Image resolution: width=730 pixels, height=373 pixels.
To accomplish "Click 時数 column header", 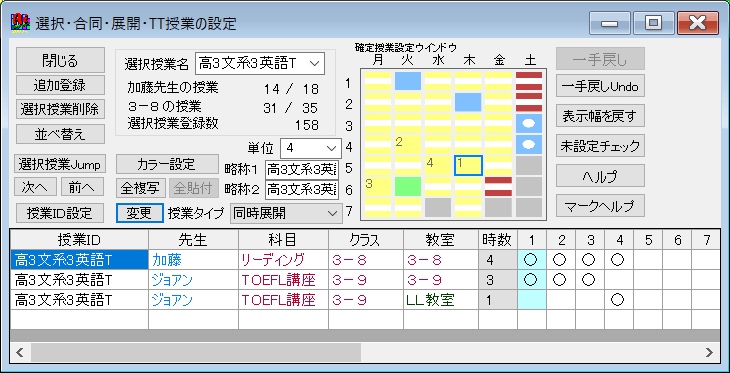I will [x=498, y=240].
